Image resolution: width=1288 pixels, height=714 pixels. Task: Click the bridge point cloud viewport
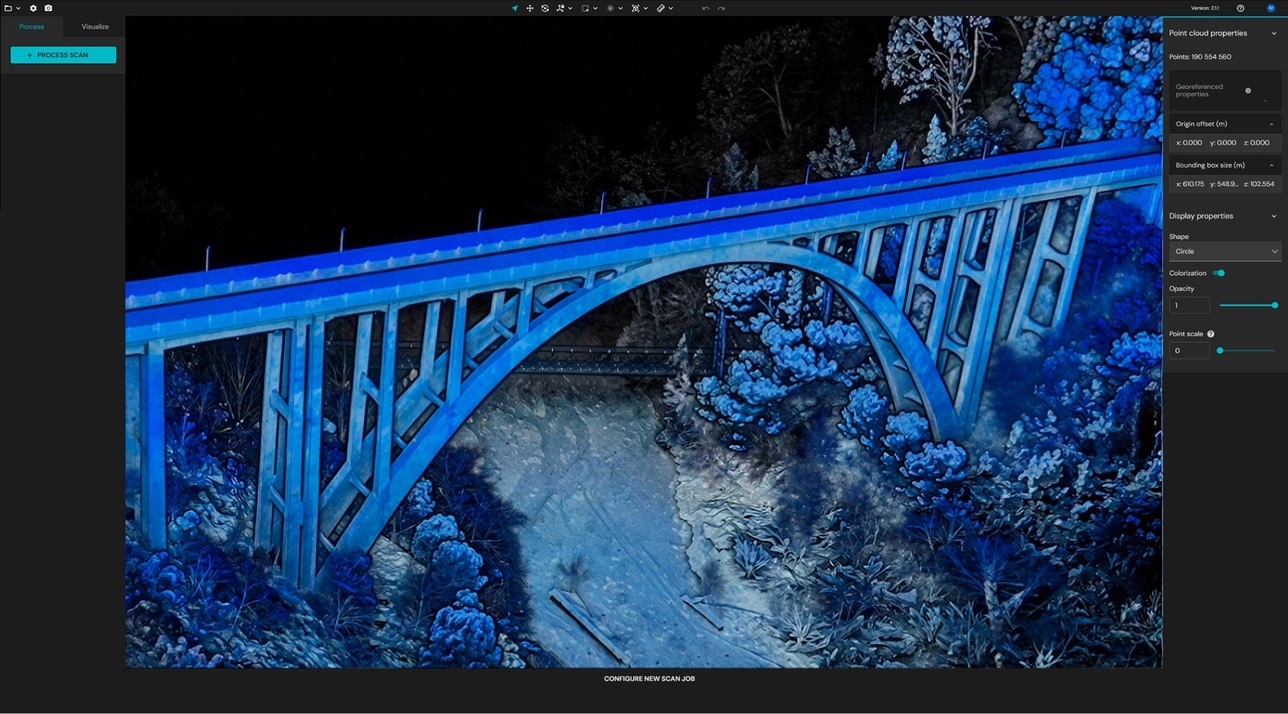click(x=643, y=341)
